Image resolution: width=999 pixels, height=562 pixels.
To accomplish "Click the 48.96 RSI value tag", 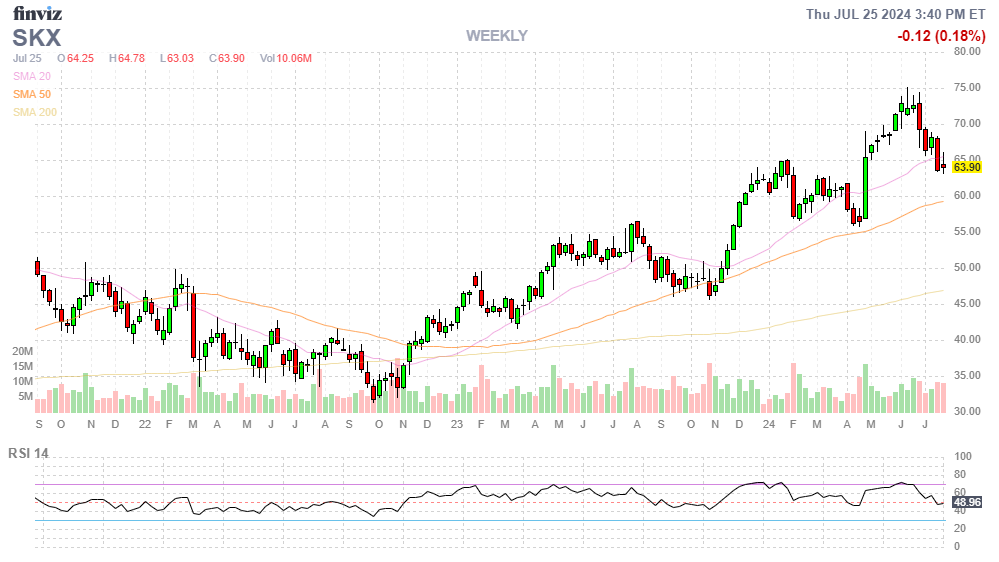I will [x=966, y=502].
